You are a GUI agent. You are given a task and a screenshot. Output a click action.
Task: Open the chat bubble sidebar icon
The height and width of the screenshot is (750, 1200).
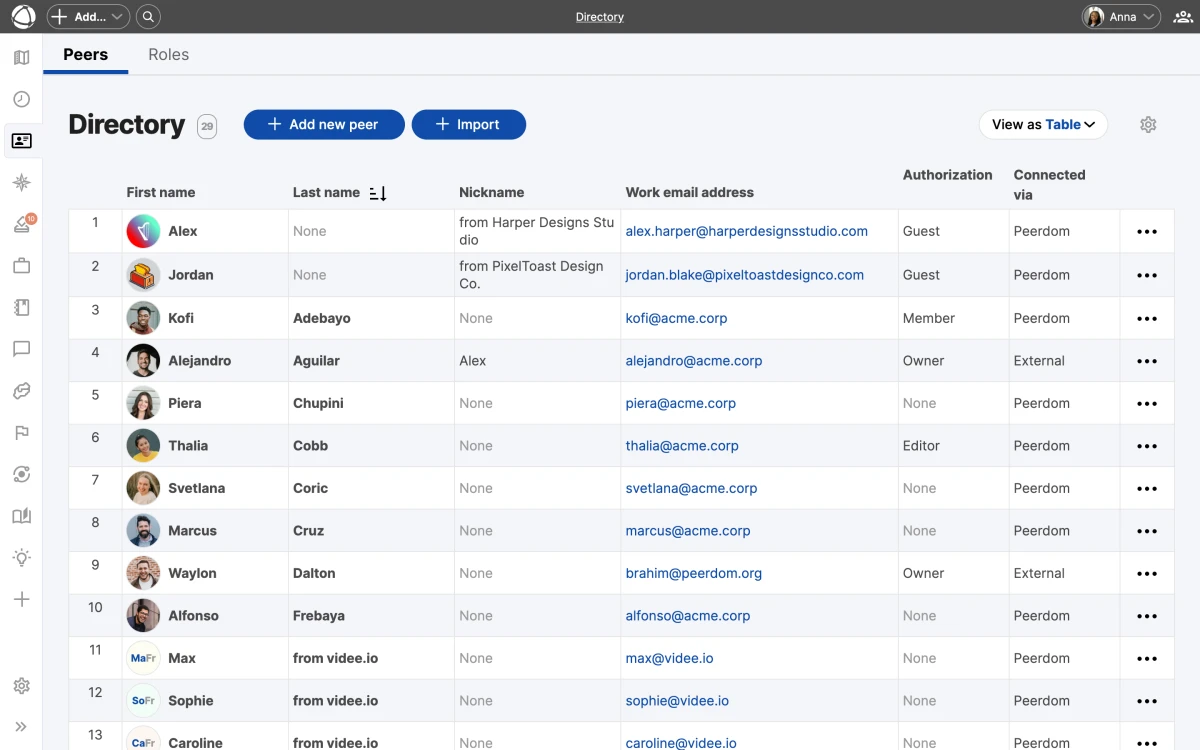click(x=22, y=349)
